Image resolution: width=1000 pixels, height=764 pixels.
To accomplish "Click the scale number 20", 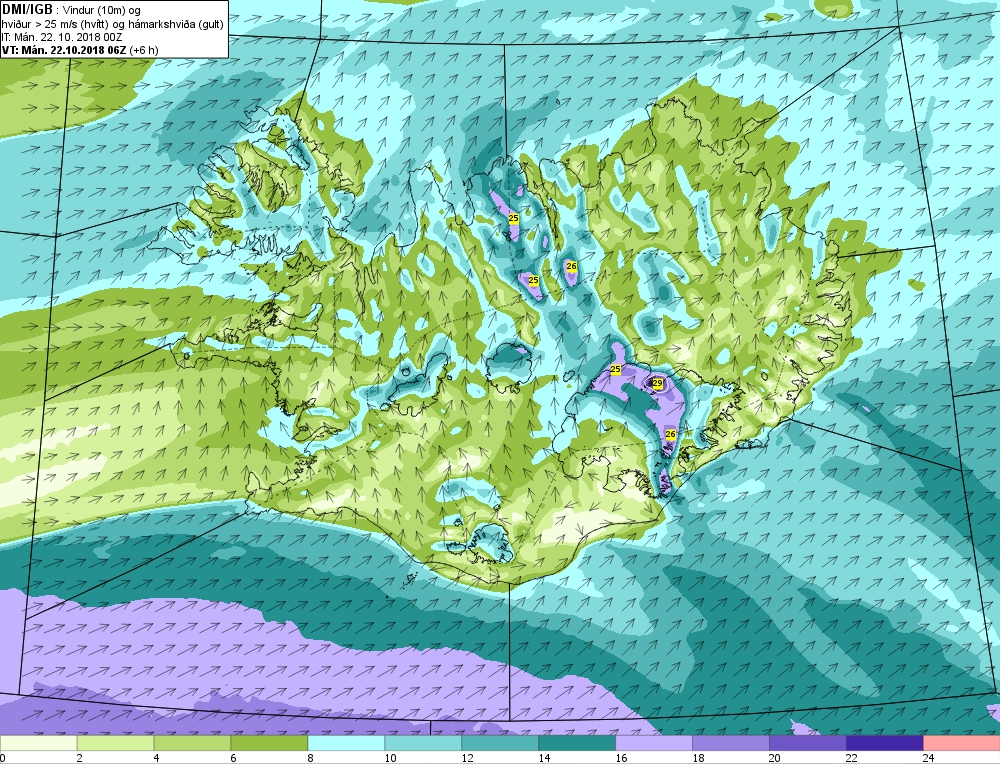I will [775, 758].
